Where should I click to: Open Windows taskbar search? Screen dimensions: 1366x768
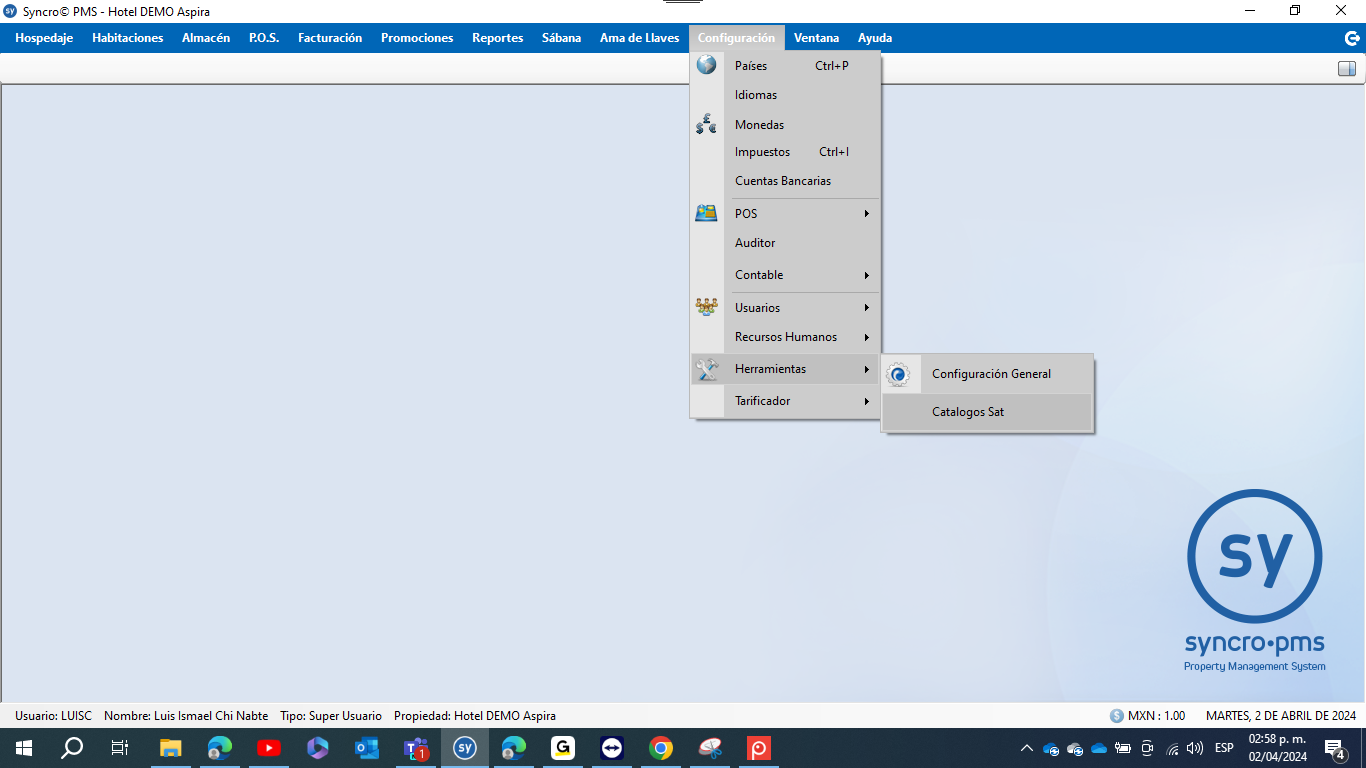[x=72, y=748]
